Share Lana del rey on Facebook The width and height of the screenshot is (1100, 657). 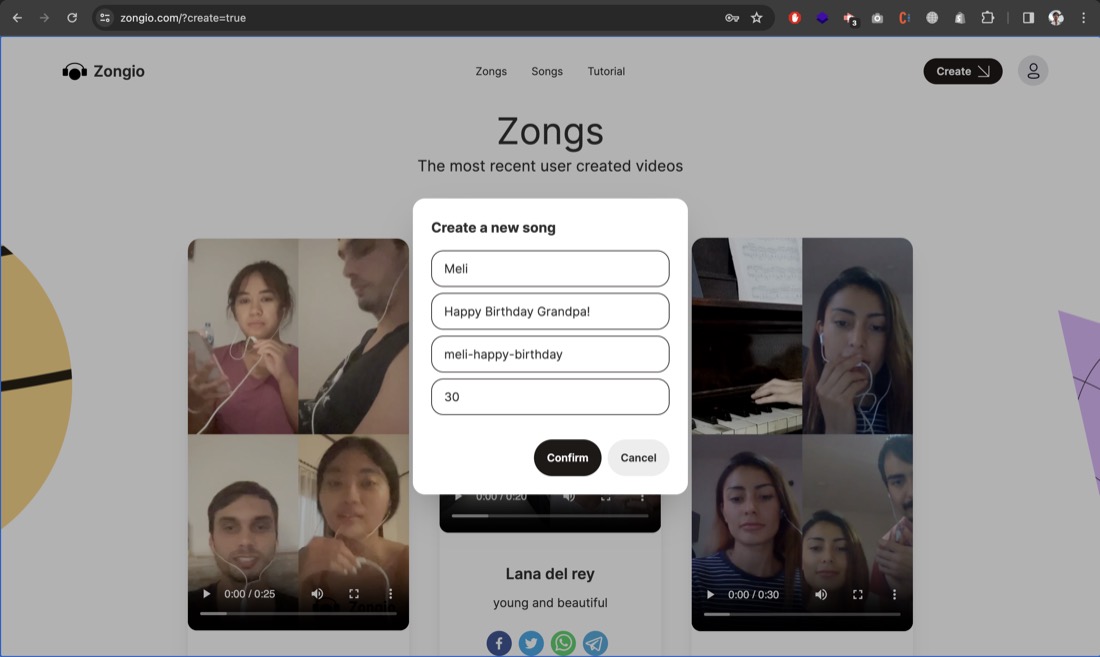pos(499,643)
